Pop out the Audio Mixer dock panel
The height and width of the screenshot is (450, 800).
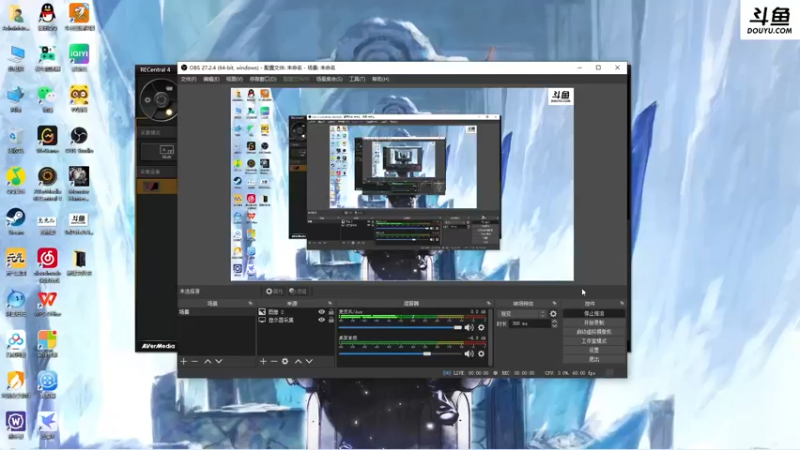click(x=489, y=304)
